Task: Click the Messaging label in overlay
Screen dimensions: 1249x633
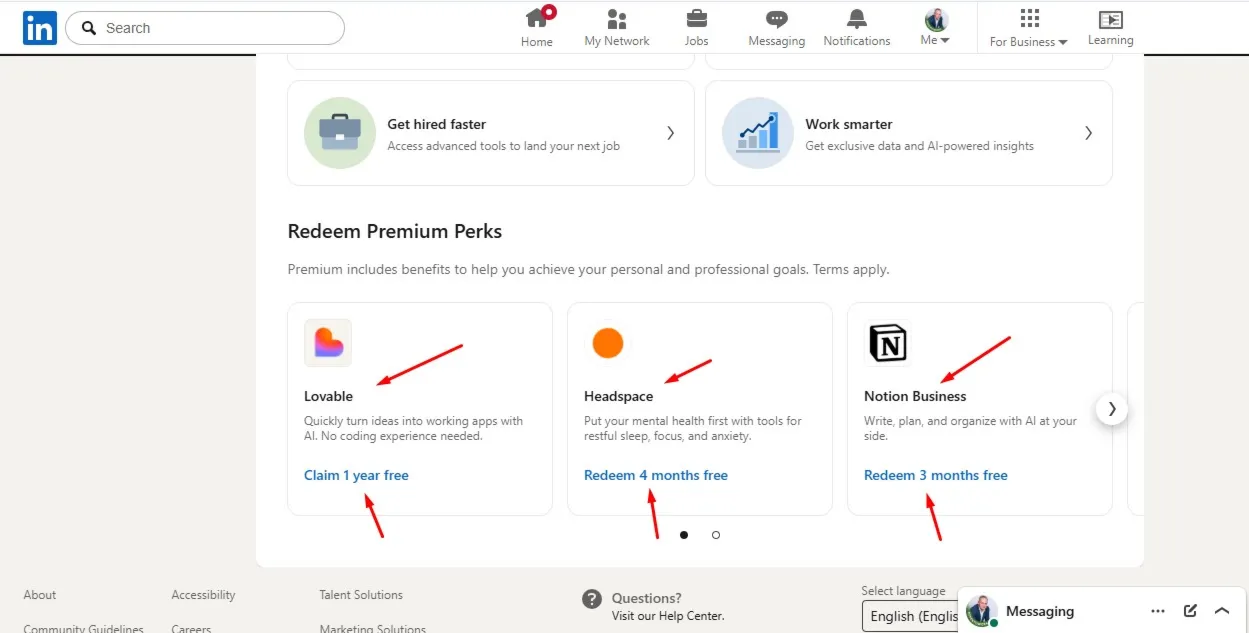Action: 1040,611
